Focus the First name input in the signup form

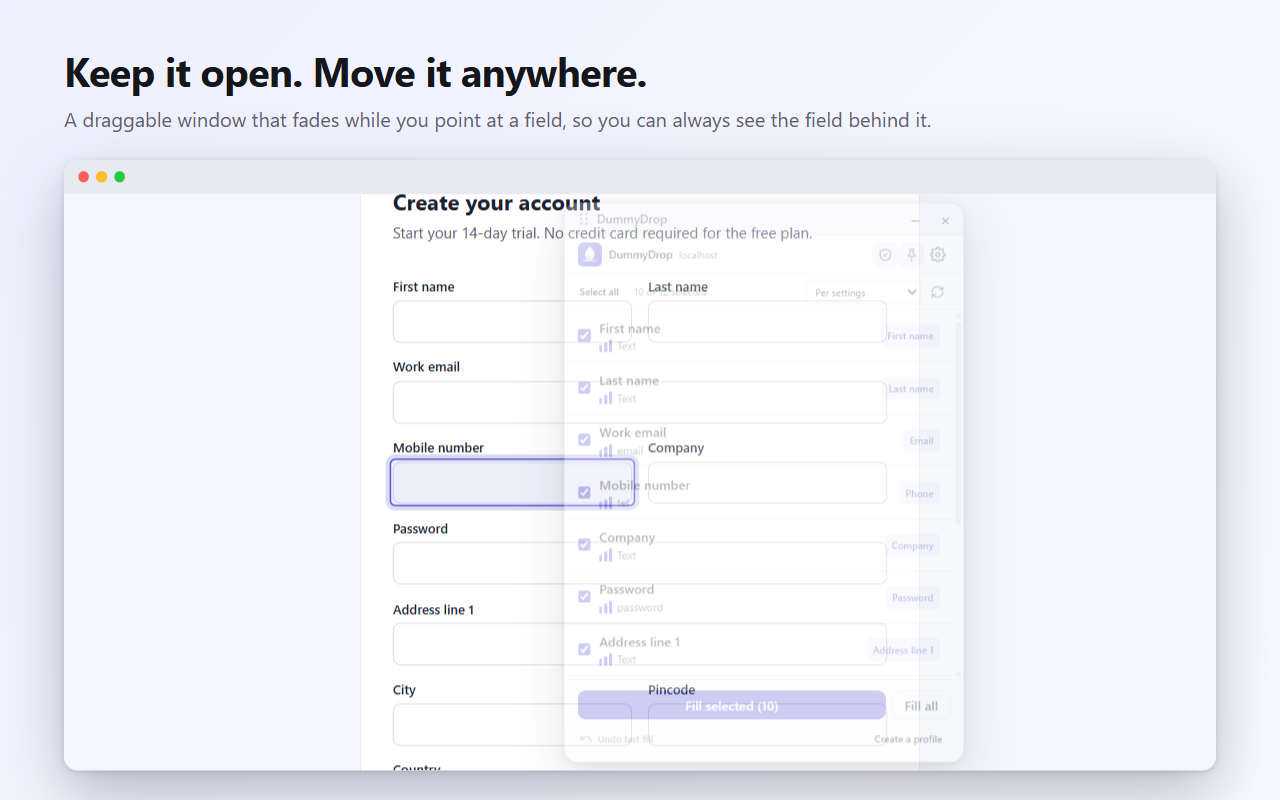point(512,322)
